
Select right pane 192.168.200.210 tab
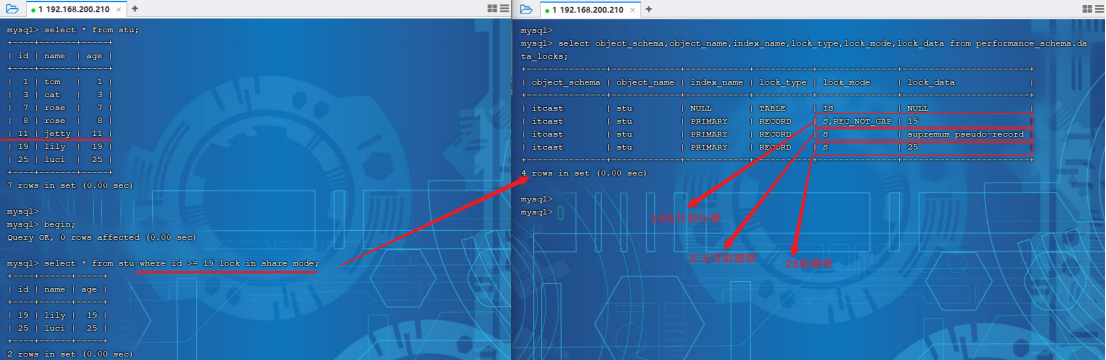[589, 10]
